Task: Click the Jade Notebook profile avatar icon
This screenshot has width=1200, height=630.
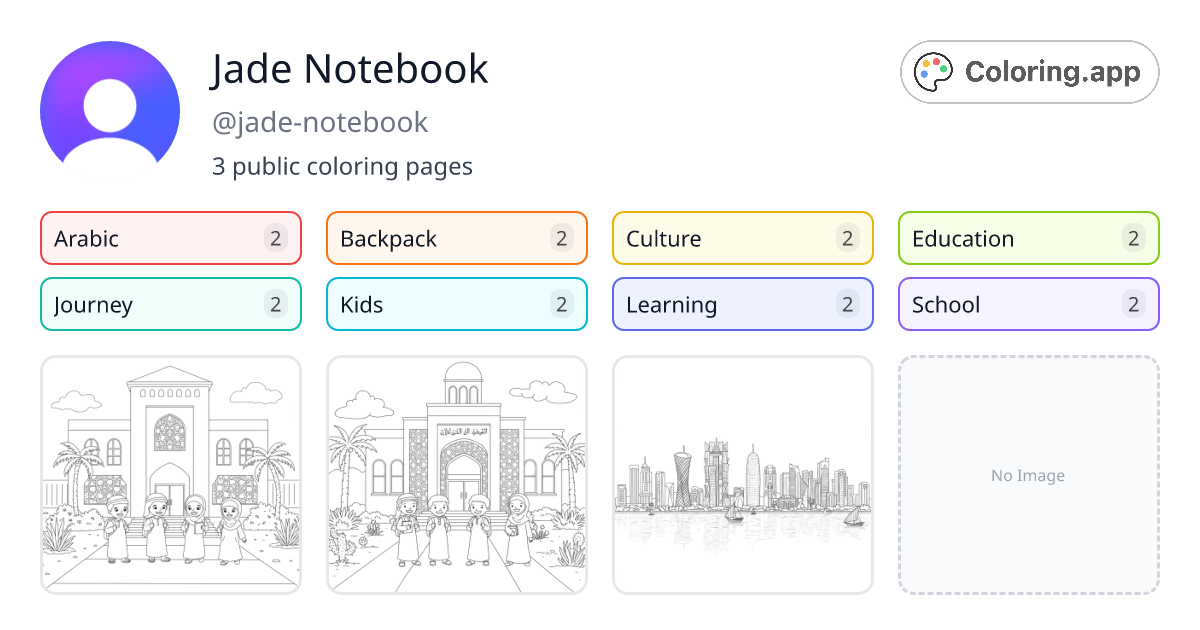Action: (x=110, y=105)
